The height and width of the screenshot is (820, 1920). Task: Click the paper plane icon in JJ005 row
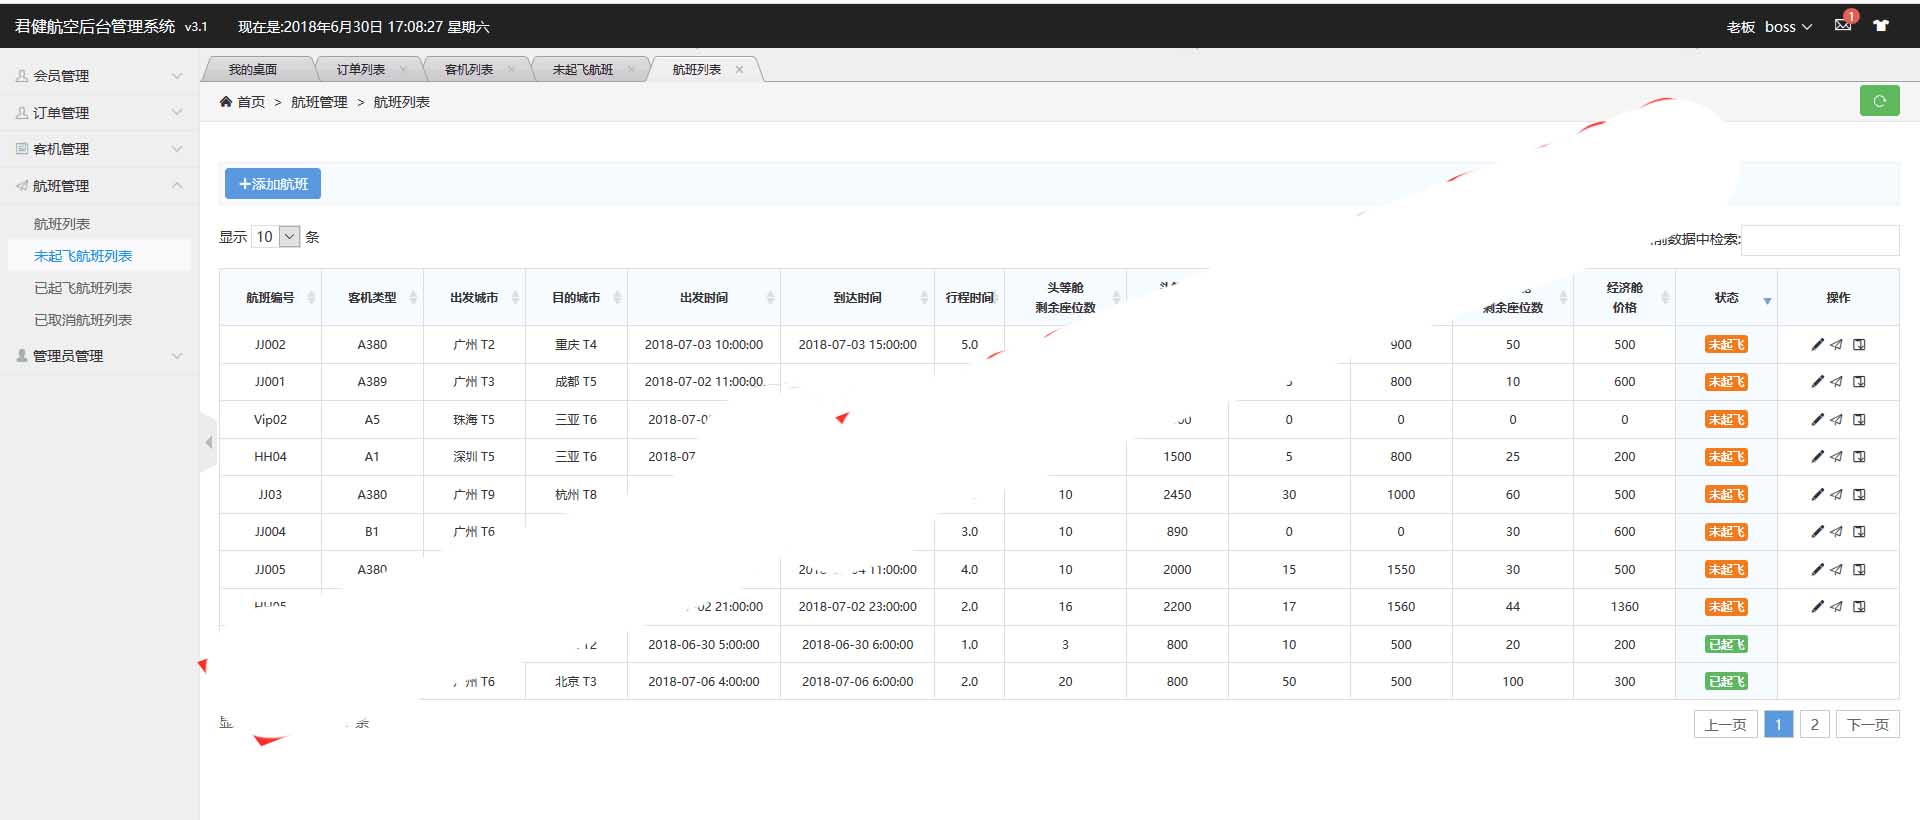click(x=1836, y=570)
